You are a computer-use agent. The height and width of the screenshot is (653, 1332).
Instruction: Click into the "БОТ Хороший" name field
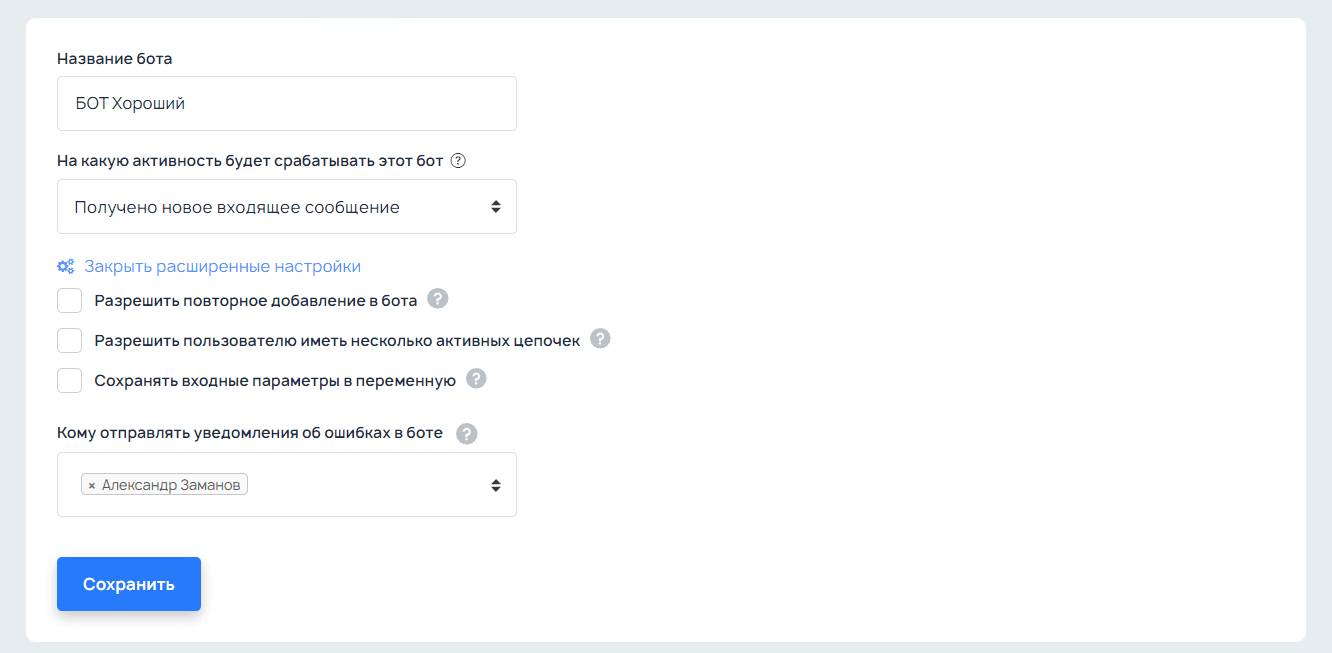pyautogui.click(x=286, y=104)
